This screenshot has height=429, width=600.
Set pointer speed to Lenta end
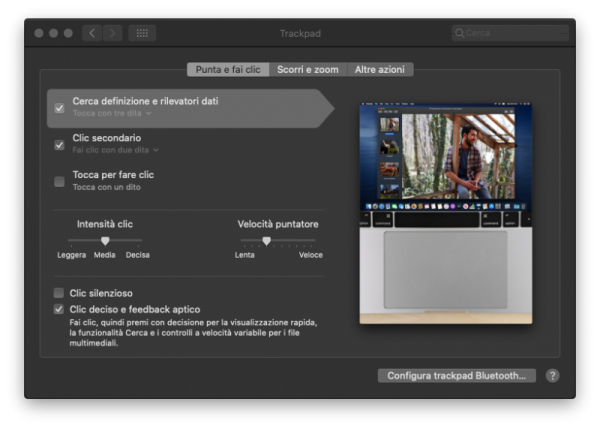pos(245,255)
